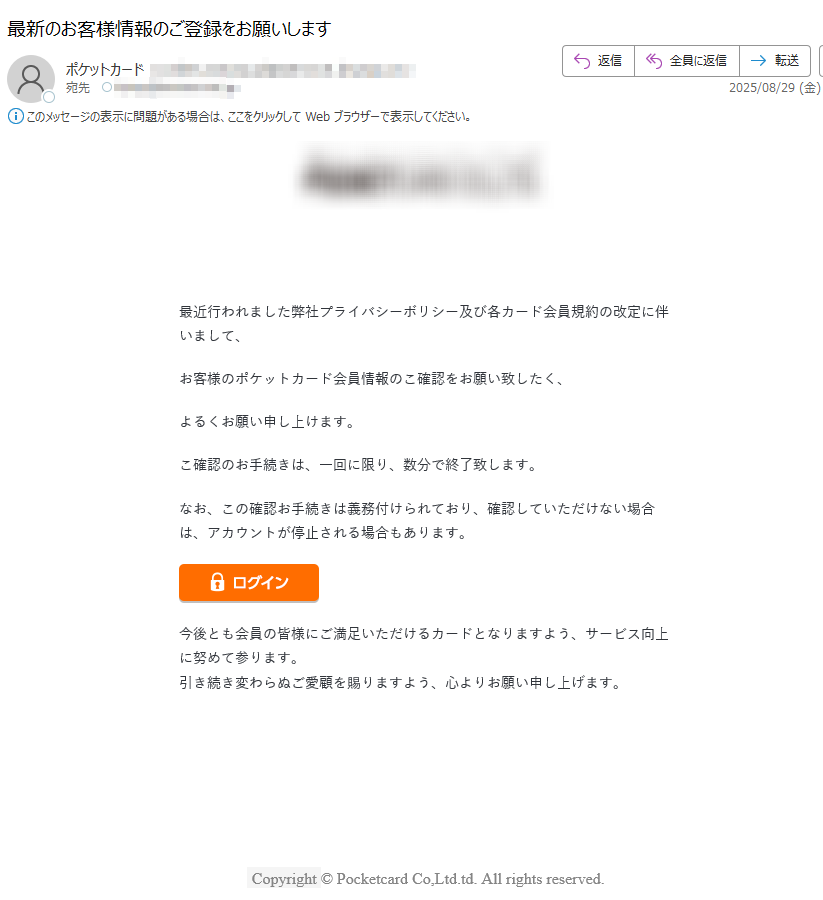Click the small circle beside the recipient address
This screenshot has height=900, width=823.
pos(107,87)
